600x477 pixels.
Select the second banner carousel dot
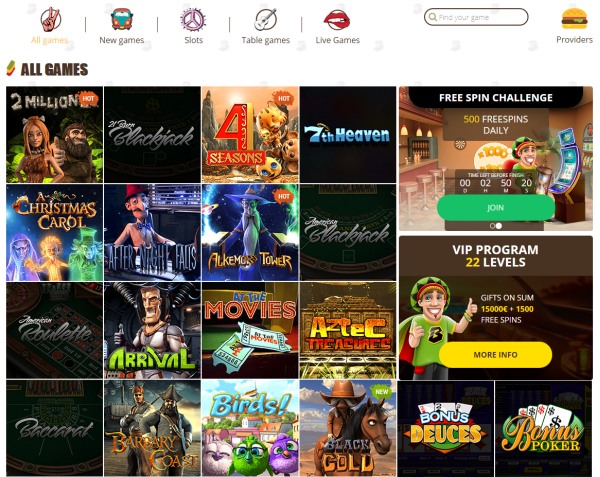pos(499,226)
